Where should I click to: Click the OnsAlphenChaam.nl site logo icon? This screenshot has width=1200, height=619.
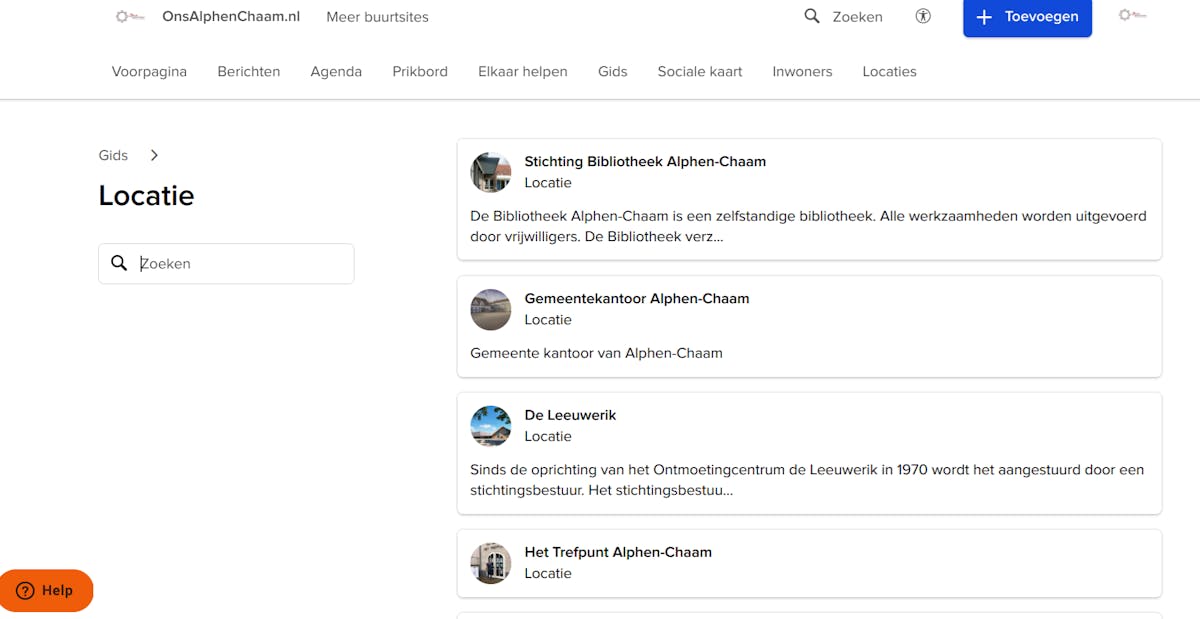click(130, 17)
